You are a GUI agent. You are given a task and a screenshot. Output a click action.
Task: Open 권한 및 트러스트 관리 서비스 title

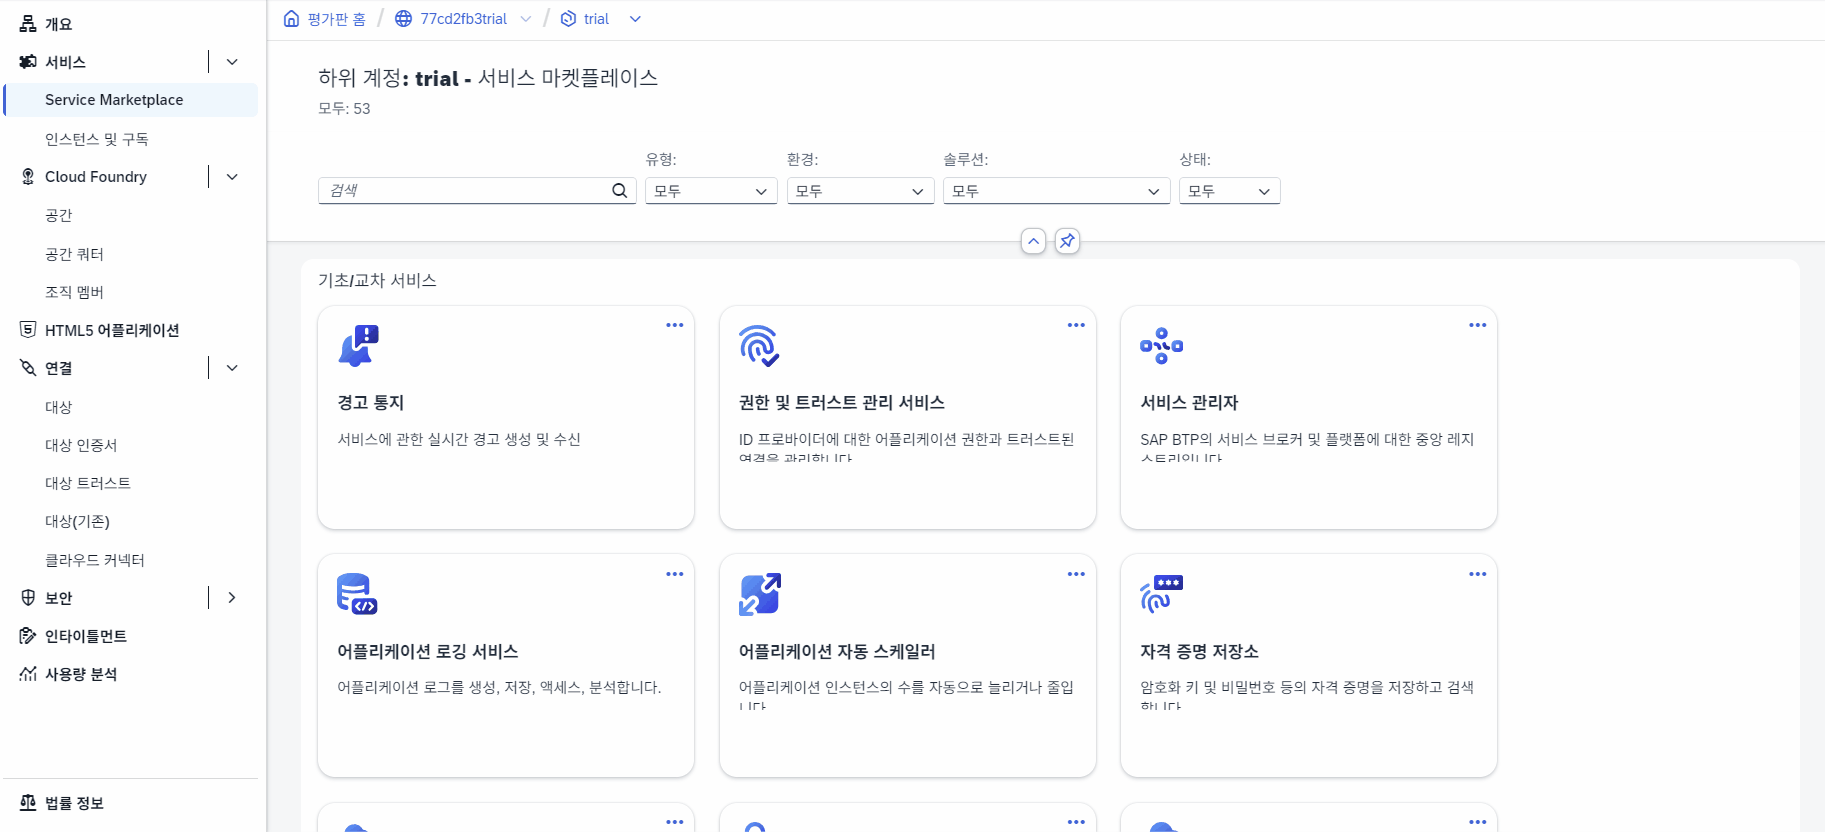point(842,402)
